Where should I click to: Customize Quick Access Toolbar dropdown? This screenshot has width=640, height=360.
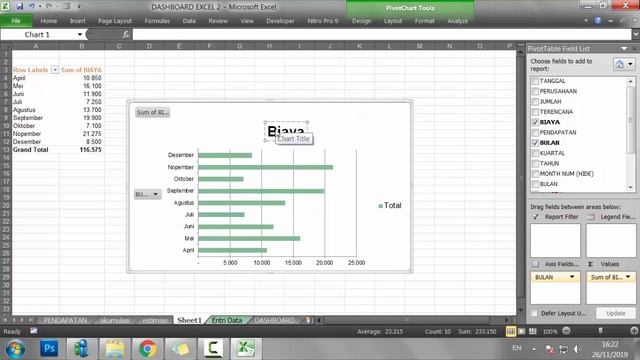pos(79,7)
